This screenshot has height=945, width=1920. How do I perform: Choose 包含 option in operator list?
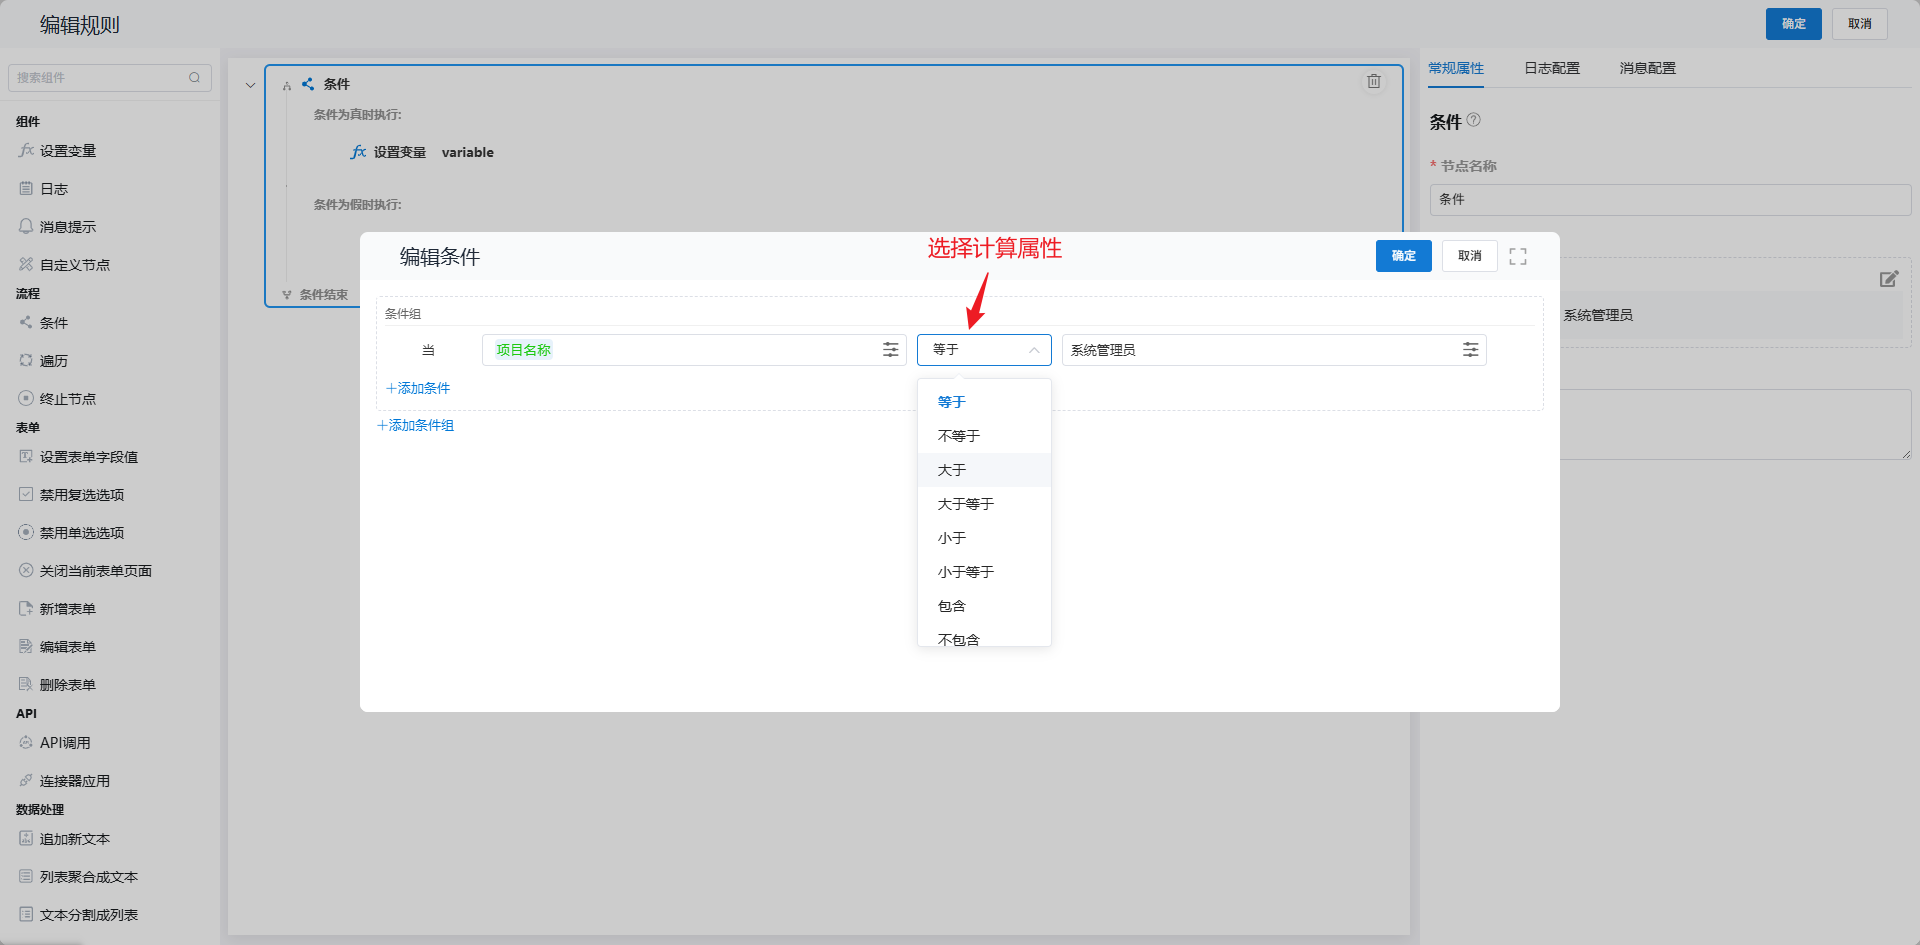click(951, 606)
